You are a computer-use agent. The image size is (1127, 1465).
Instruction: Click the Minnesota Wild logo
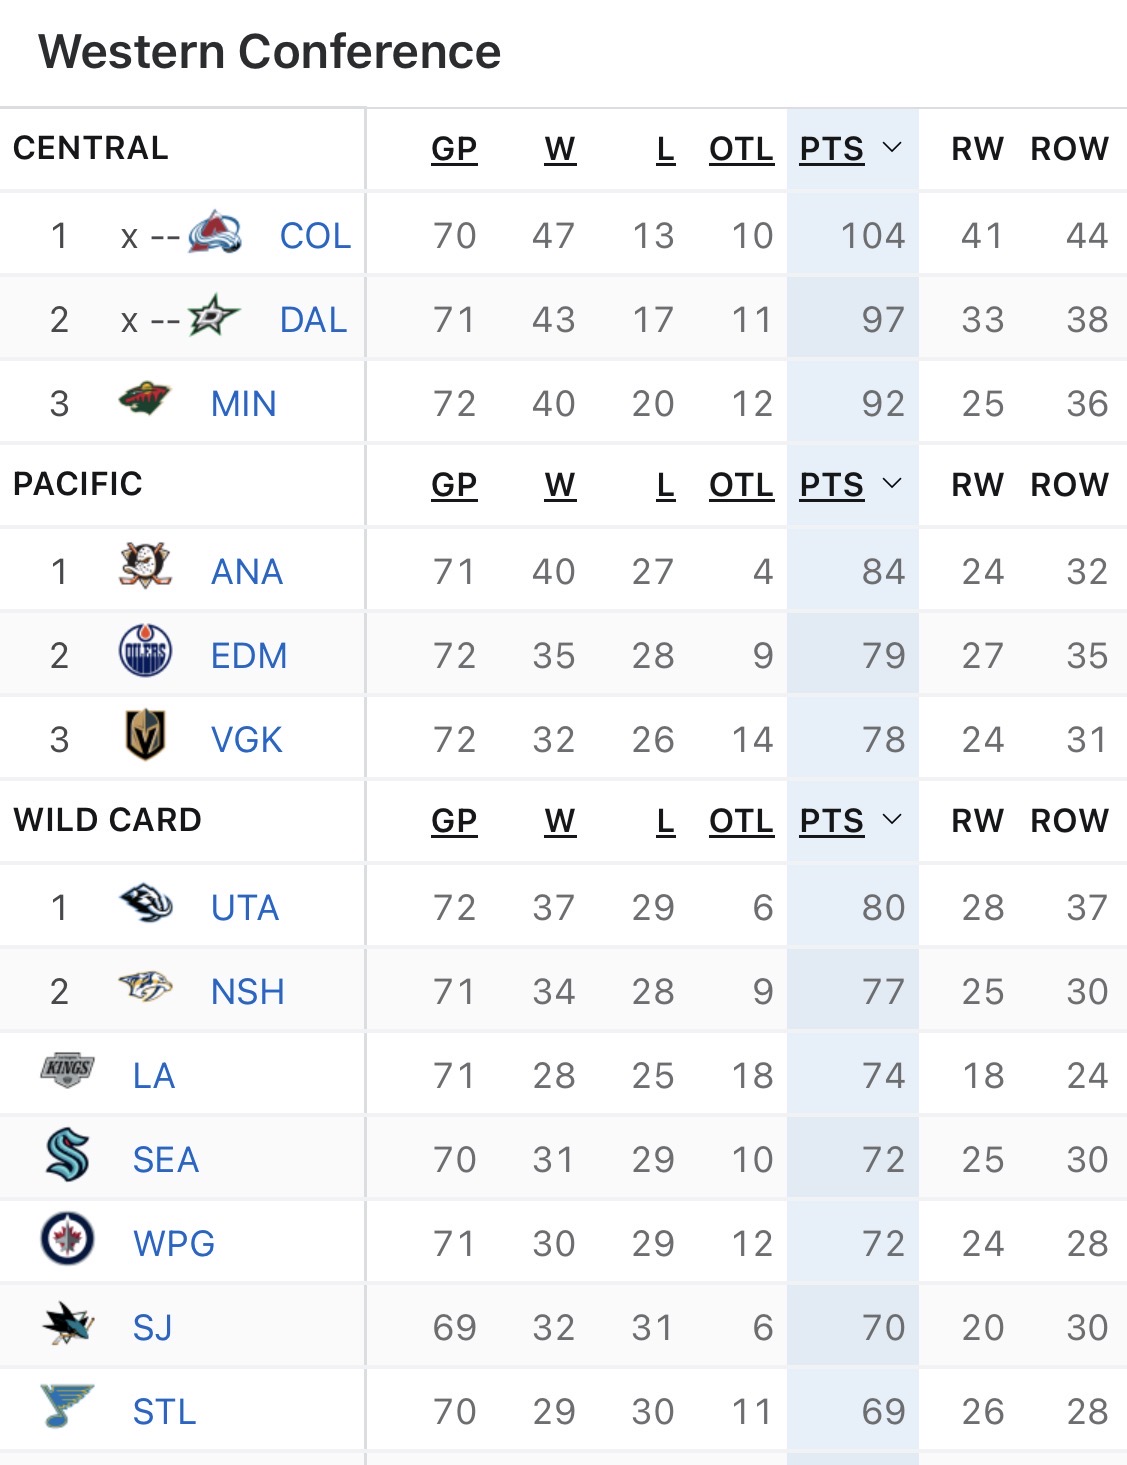pyautogui.click(x=145, y=400)
